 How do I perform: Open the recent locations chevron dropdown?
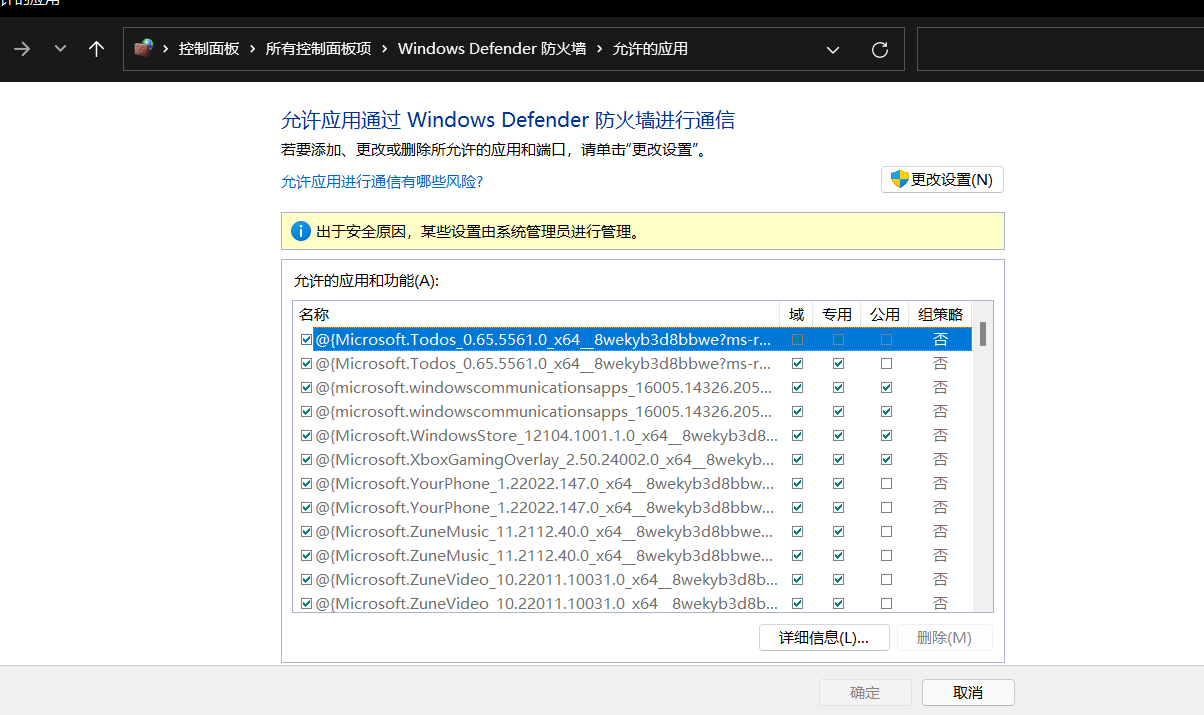(60, 48)
